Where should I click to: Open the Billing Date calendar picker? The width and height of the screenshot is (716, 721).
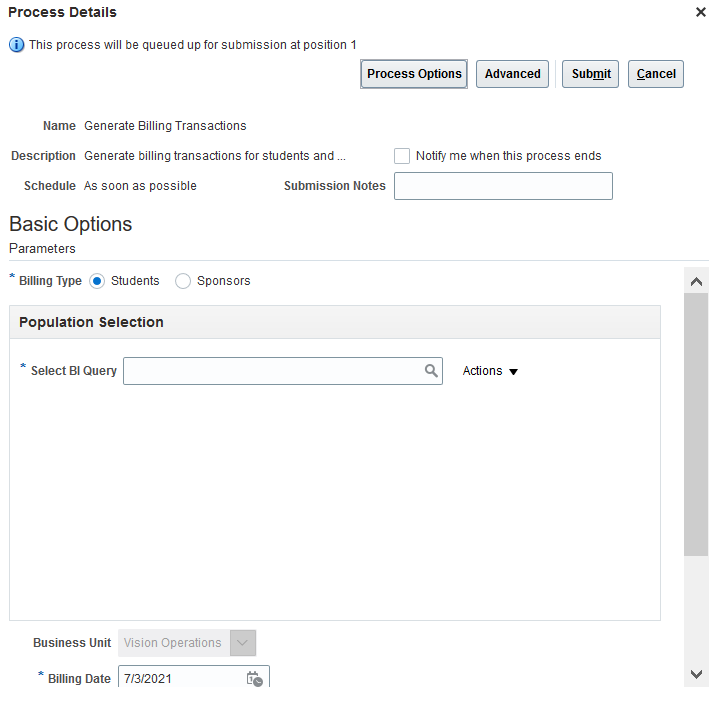pyautogui.click(x=254, y=679)
